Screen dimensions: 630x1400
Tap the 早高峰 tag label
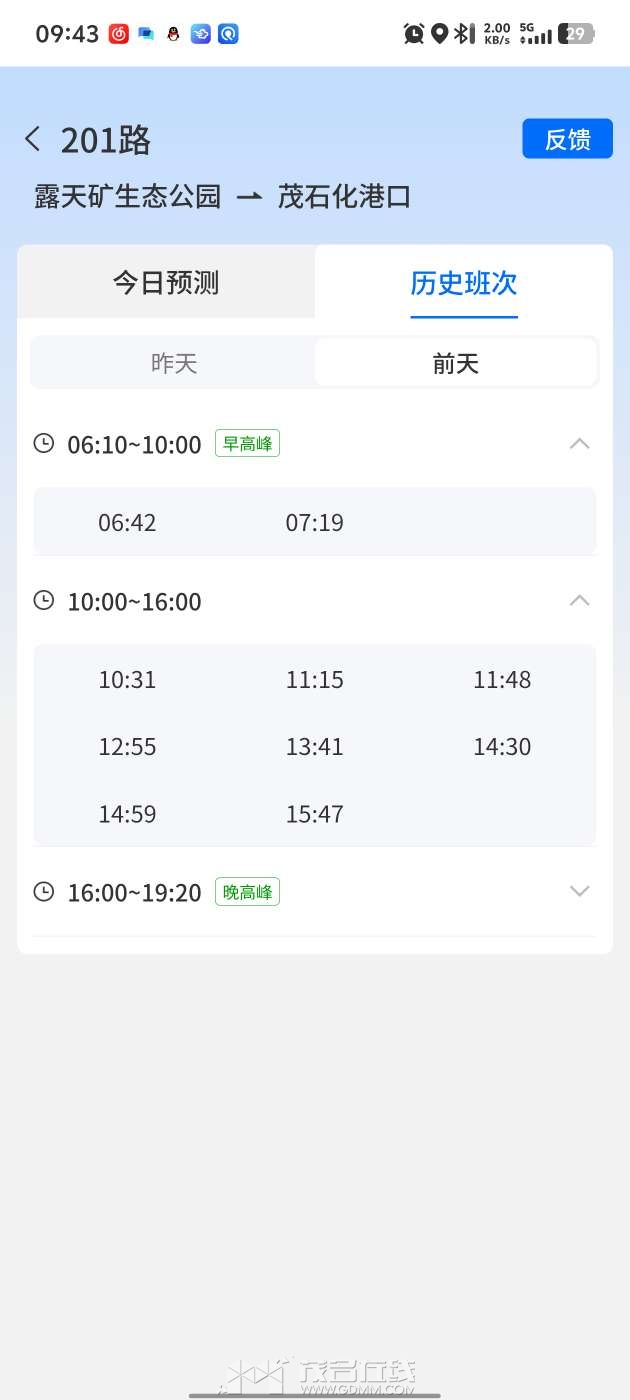click(247, 443)
